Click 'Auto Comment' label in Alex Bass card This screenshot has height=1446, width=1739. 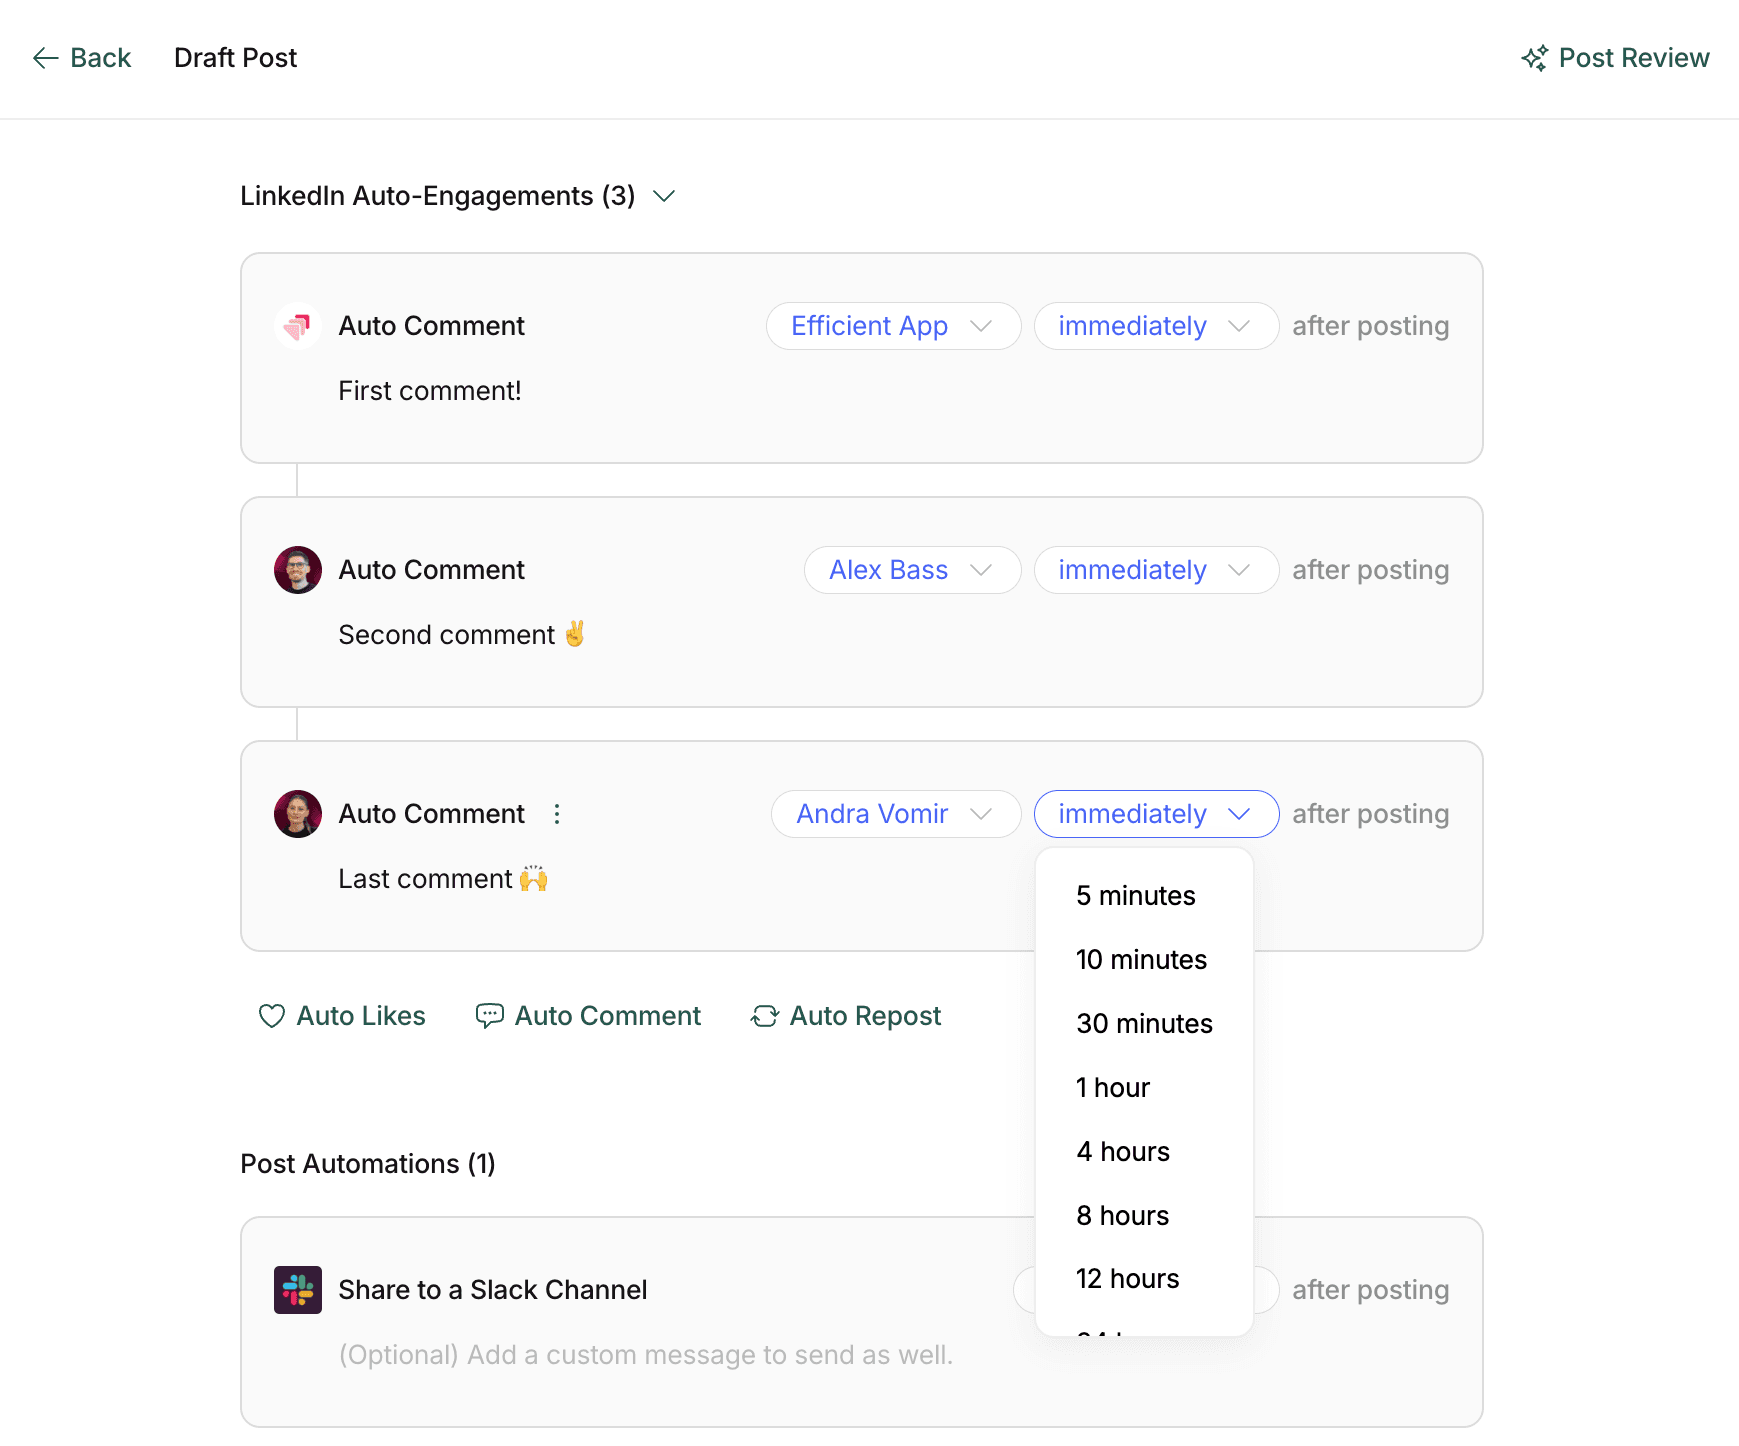(432, 570)
